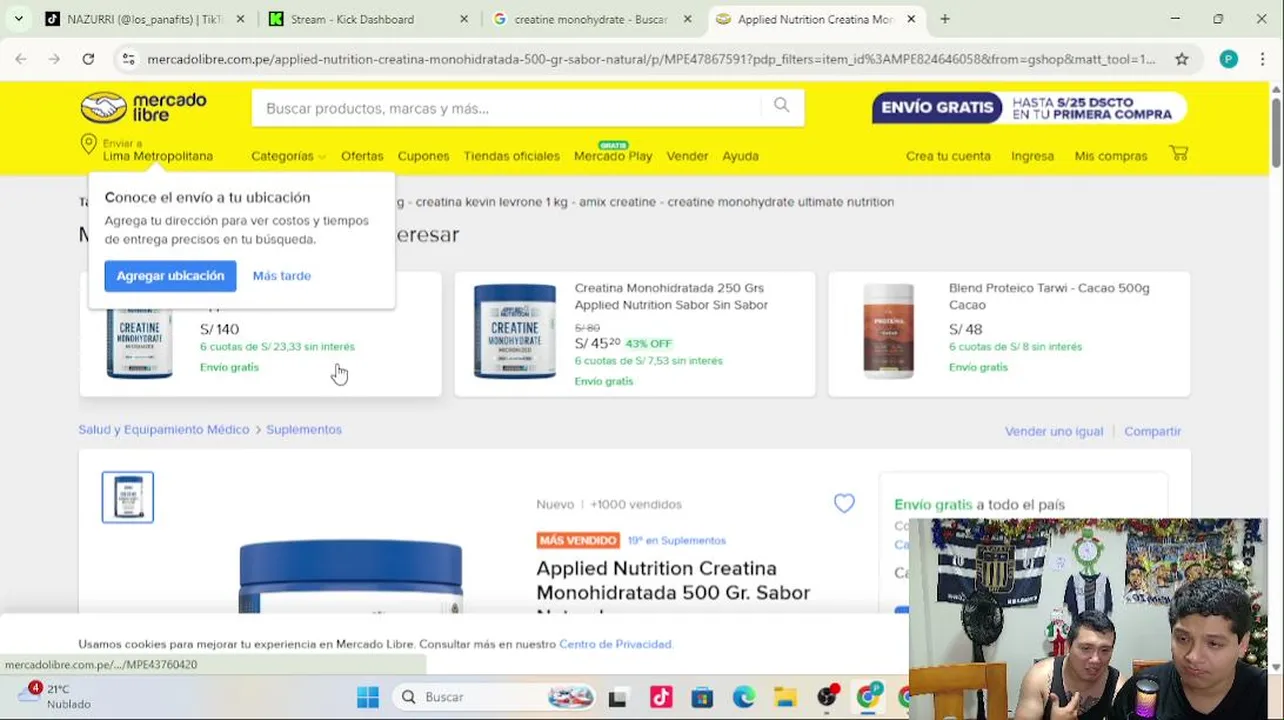The height and width of the screenshot is (720, 1284).
Task: Click the Chrome taskbar icon
Action: (x=869, y=697)
